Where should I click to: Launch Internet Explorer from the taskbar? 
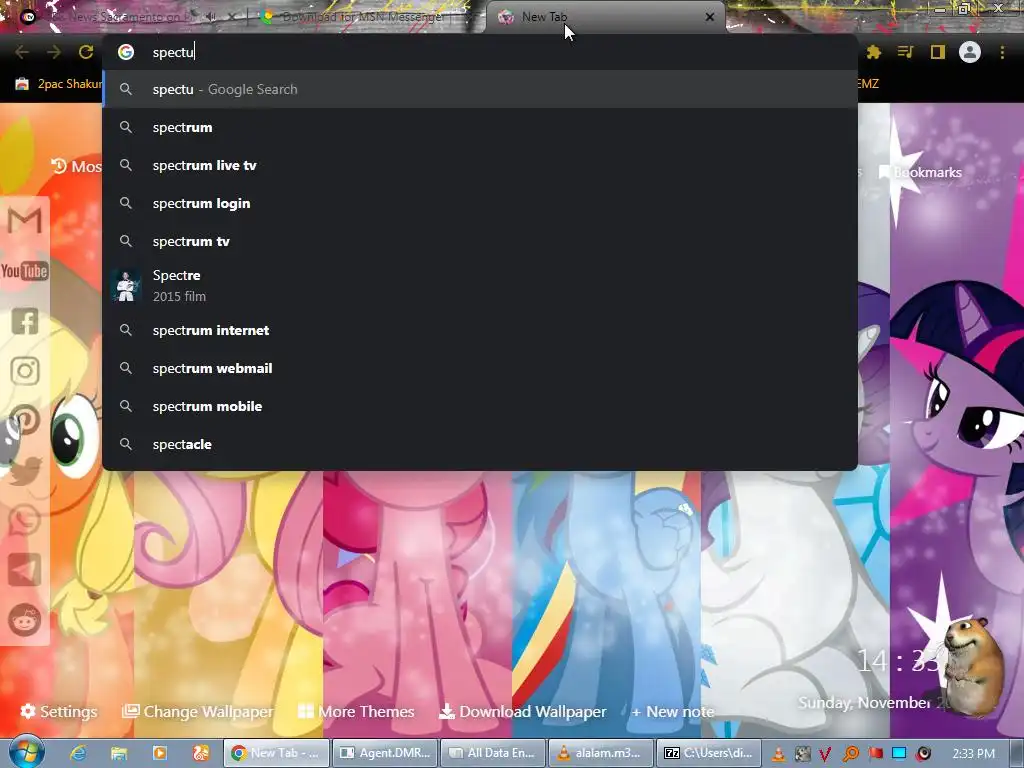coord(78,753)
